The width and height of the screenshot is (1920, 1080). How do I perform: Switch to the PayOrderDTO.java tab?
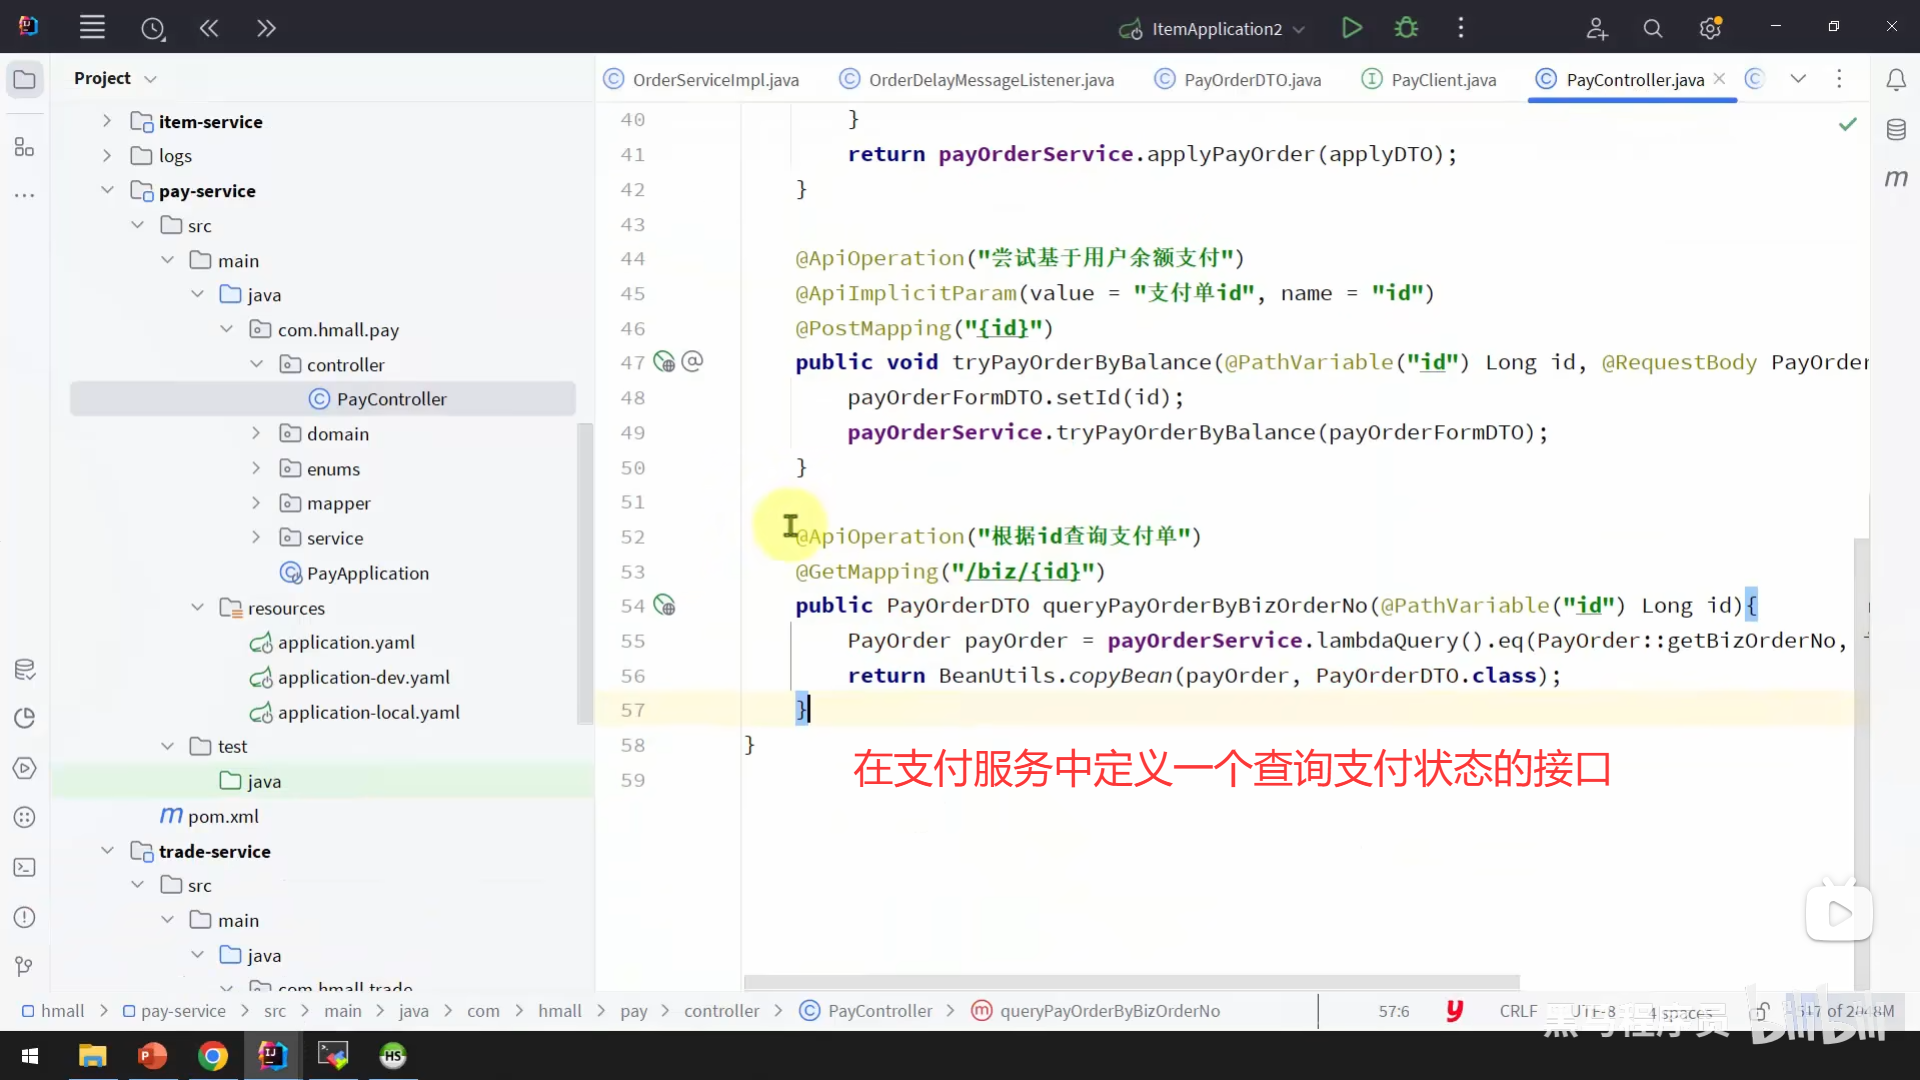(x=1251, y=80)
